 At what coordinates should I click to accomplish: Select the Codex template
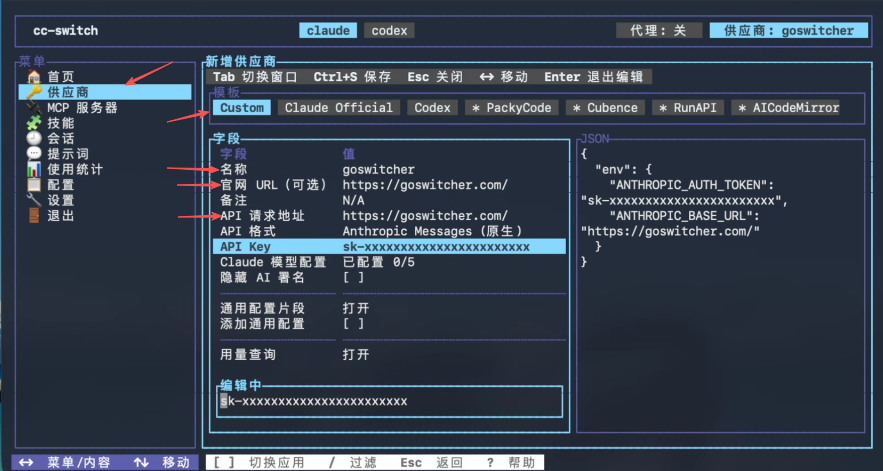(x=432, y=108)
